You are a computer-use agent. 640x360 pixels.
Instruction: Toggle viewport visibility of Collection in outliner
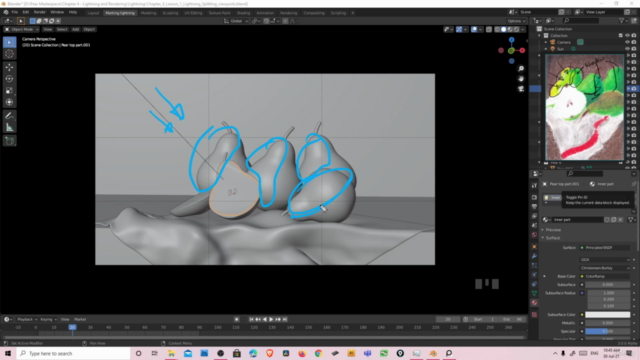point(627,36)
